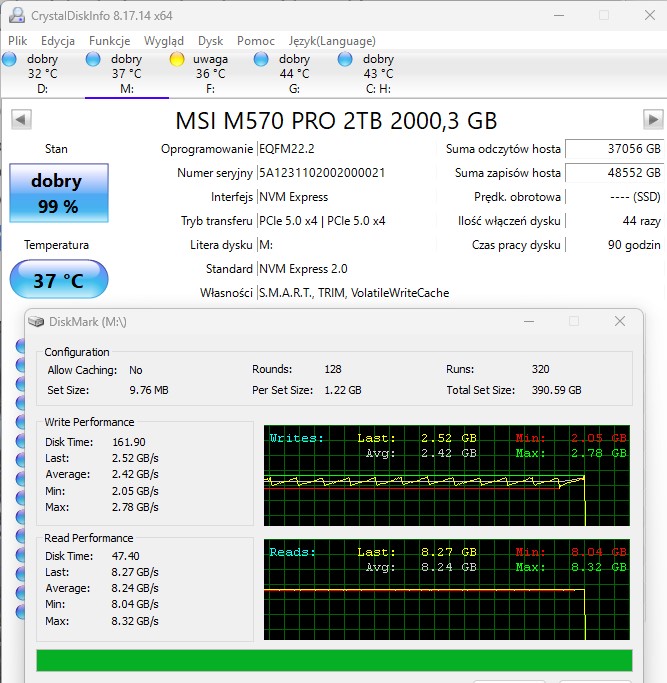This screenshot has width=667, height=683.
Task: Click the 37 °C temperature button
Action: coord(58,280)
